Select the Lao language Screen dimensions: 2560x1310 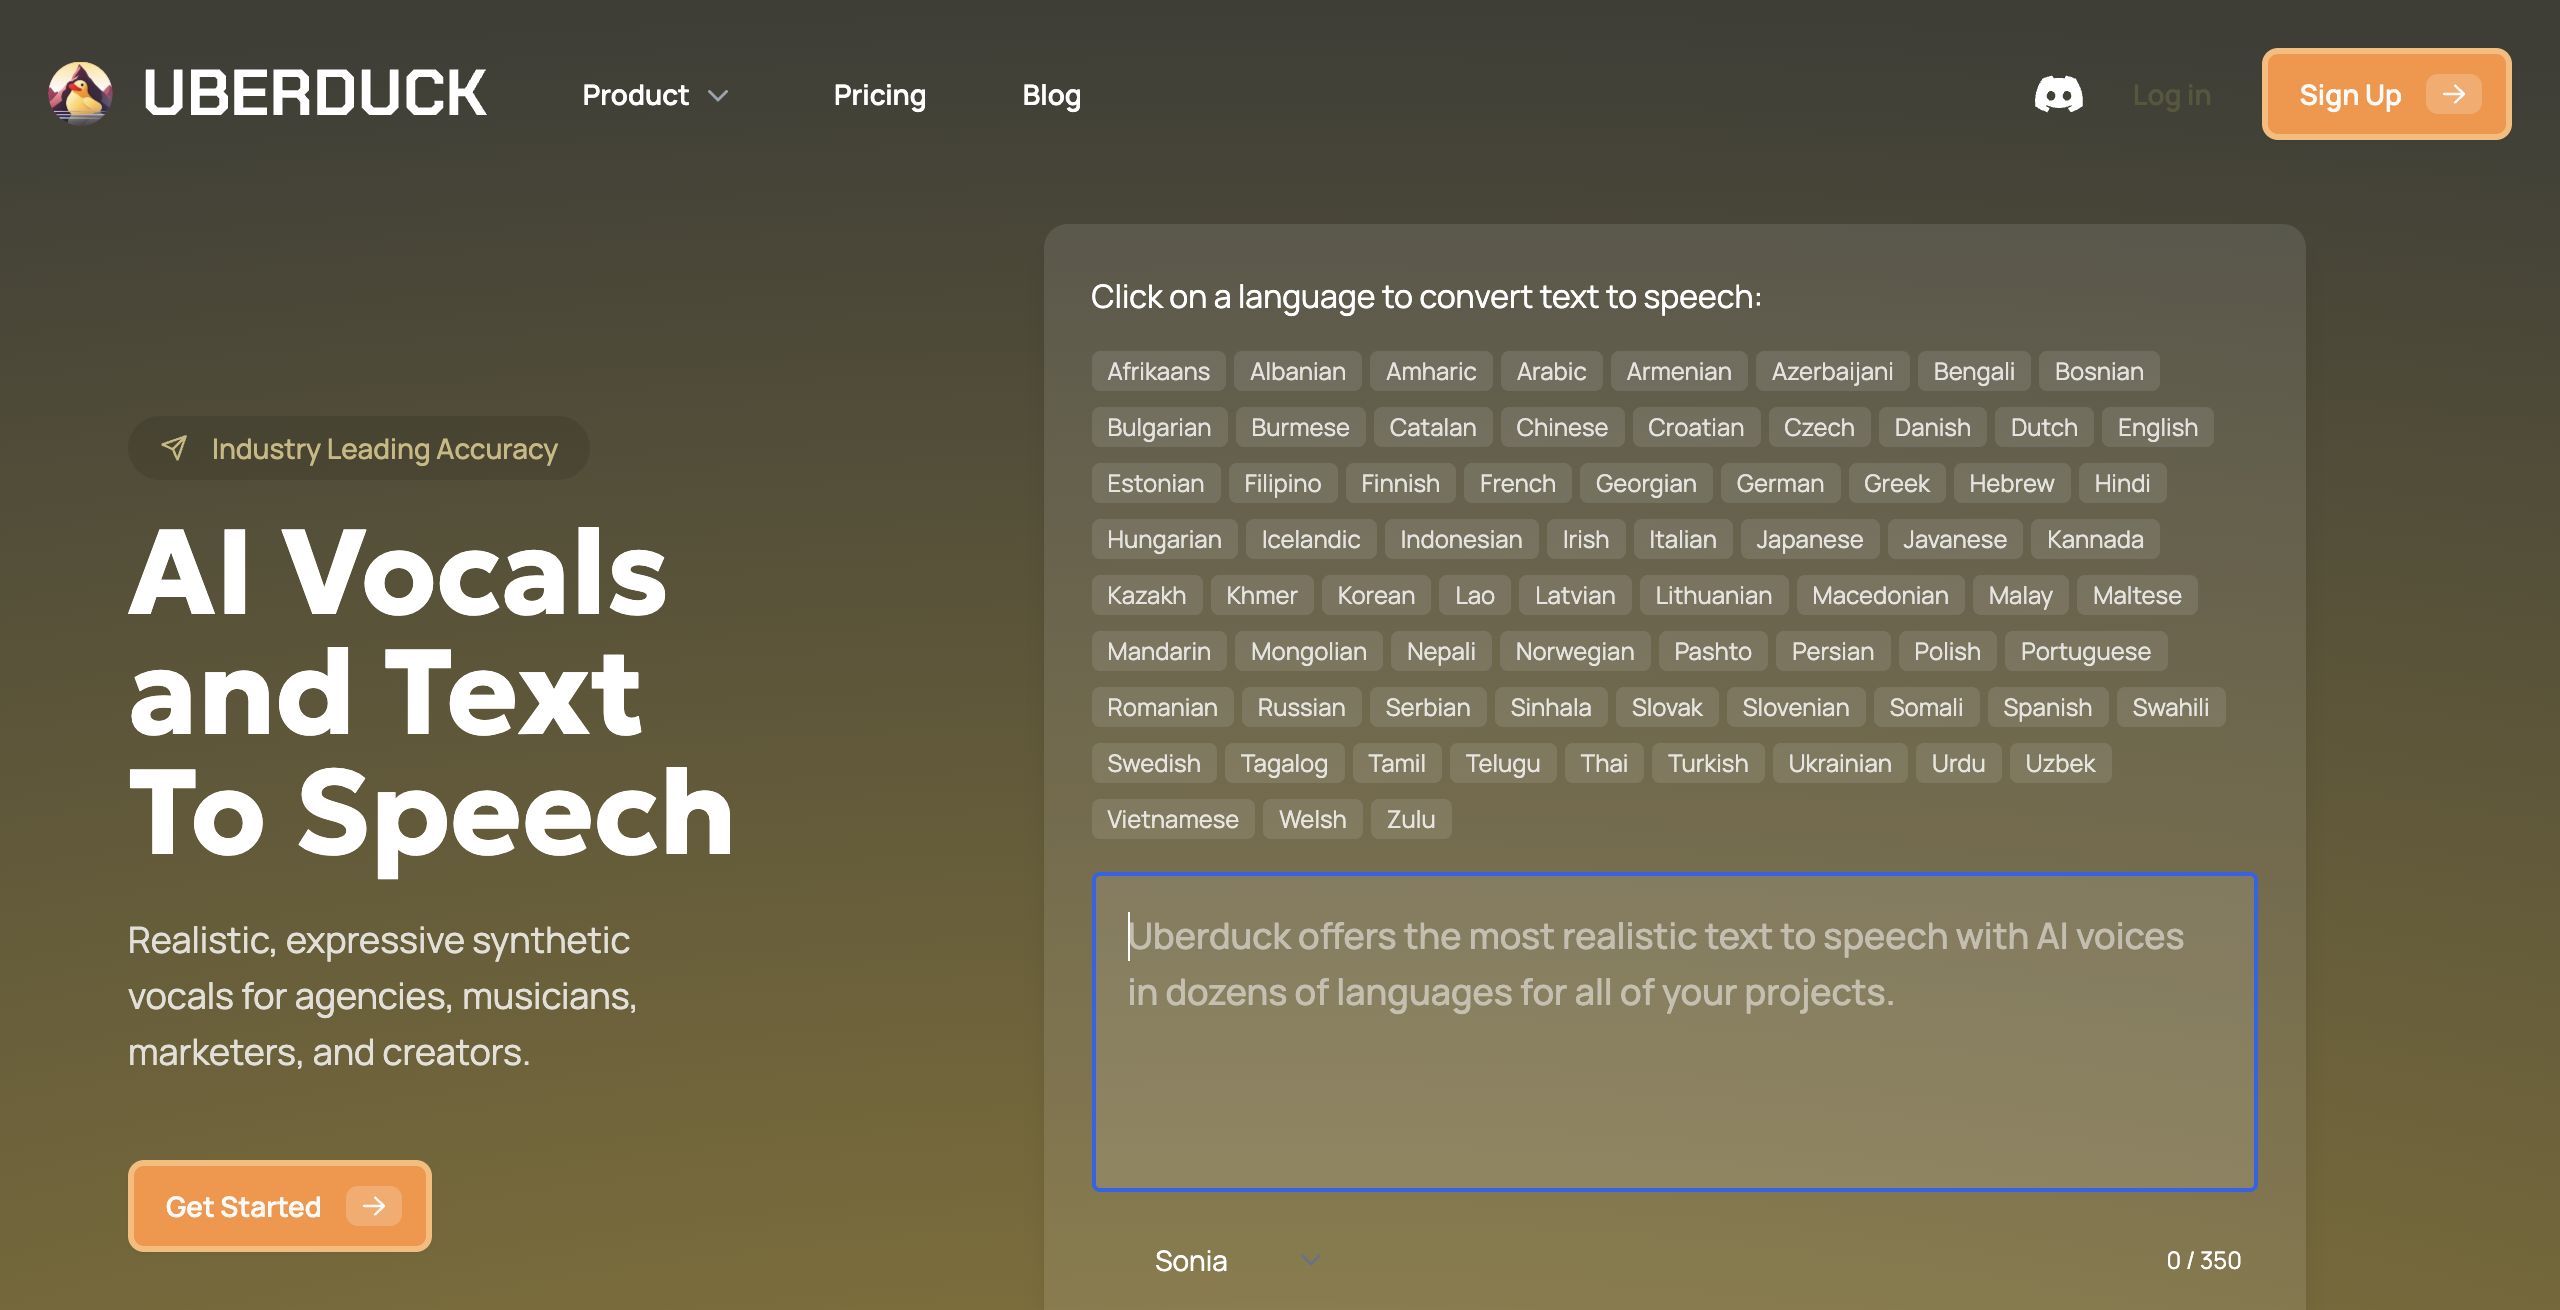[1475, 595]
